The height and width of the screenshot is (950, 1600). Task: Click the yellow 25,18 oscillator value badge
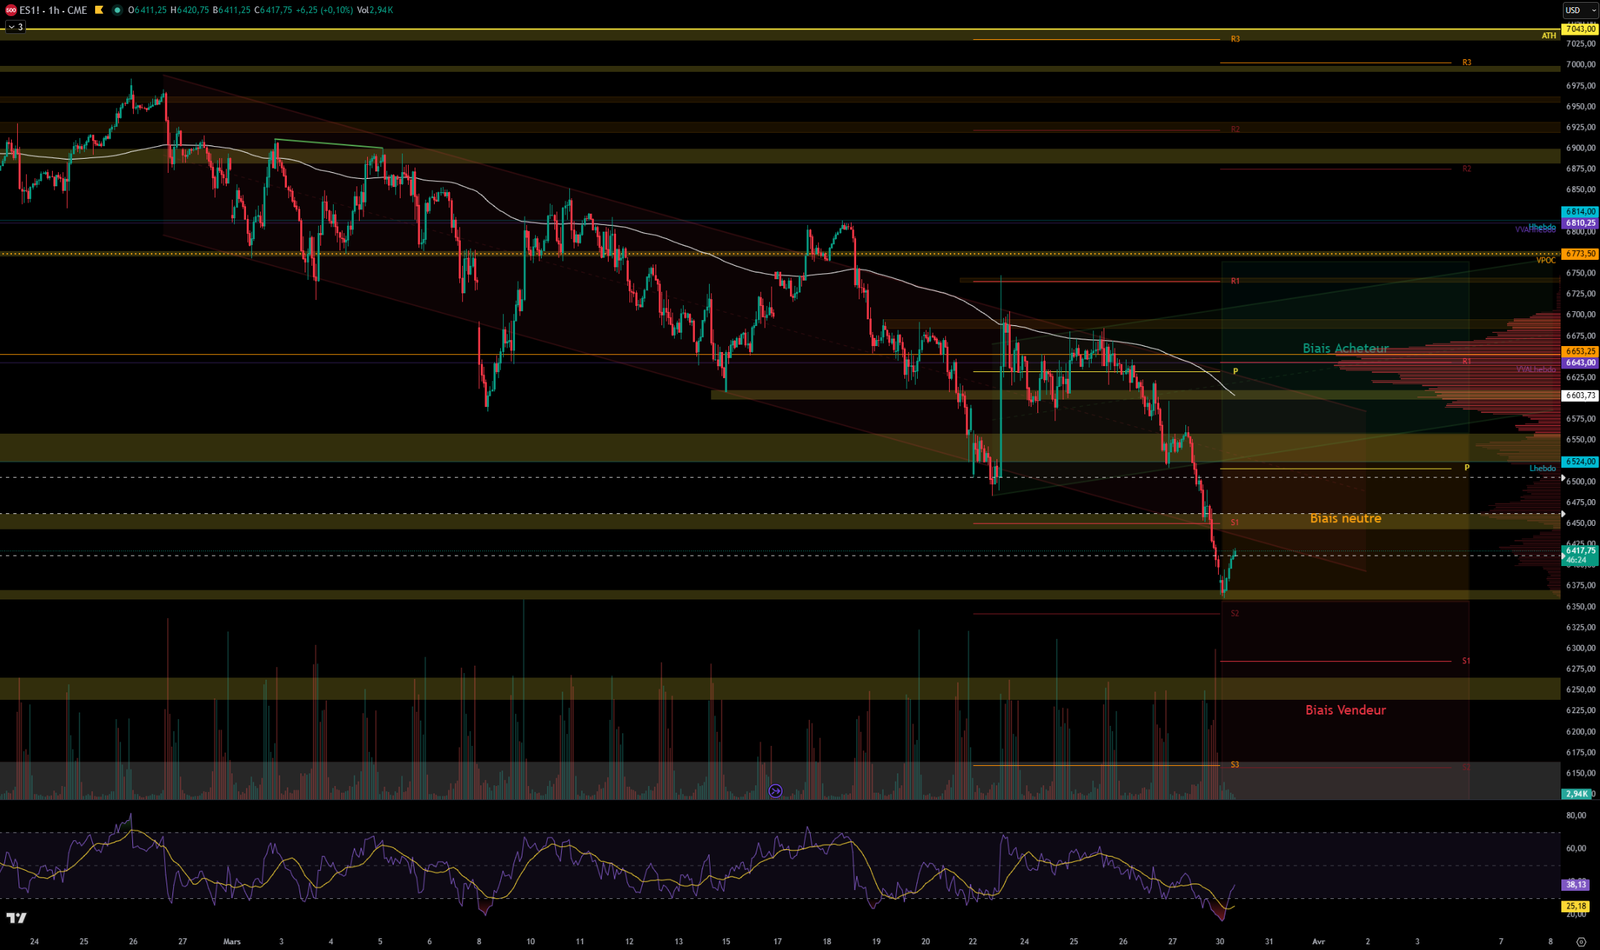1575,906
